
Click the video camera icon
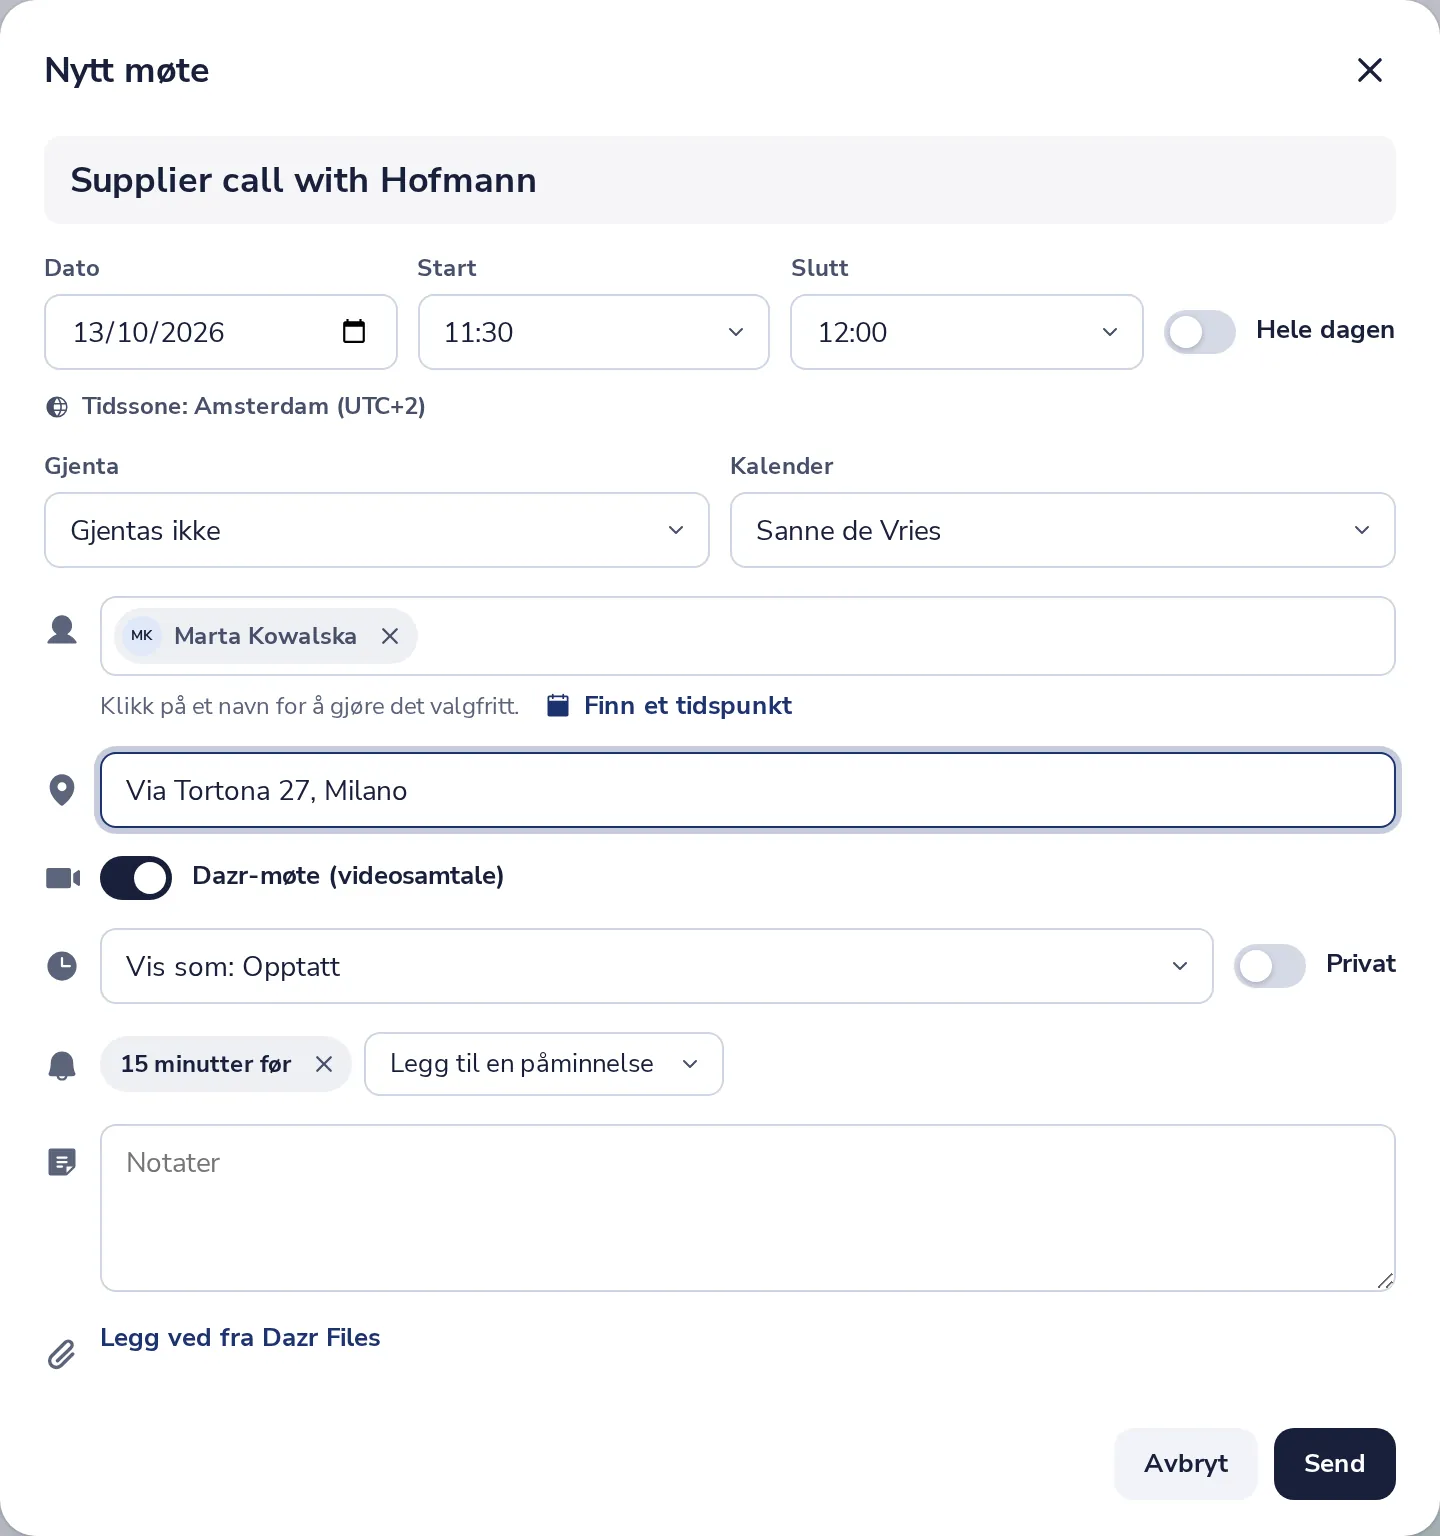63,878
